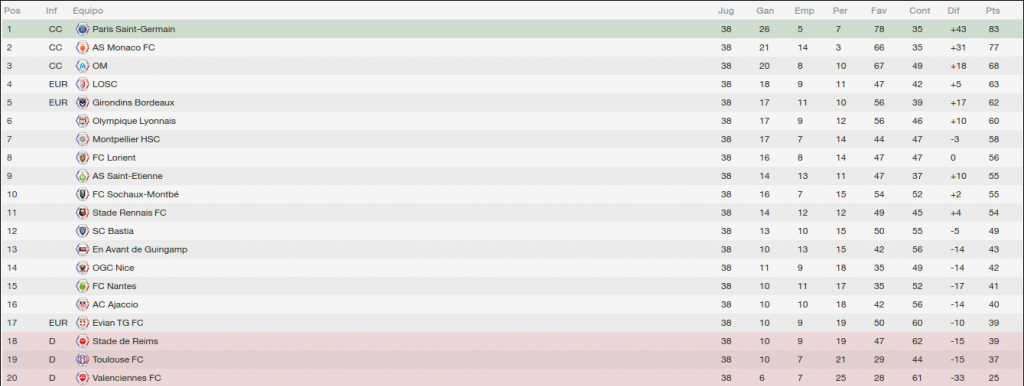Open FC Sochaux-Montbé team link
This screenshot has width=1024, height=386.
coord(135,195)
